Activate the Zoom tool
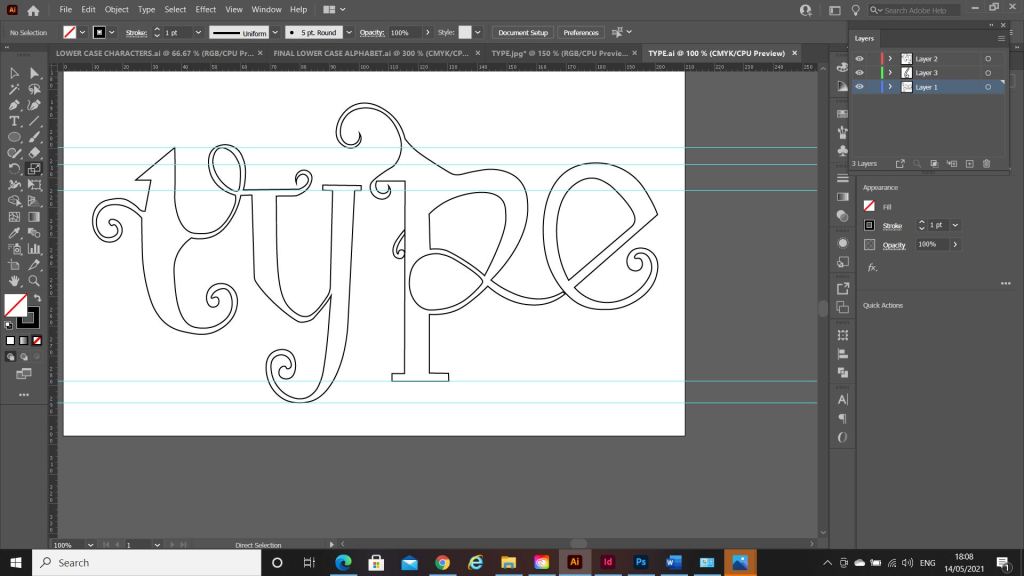This screenshot has height=576, width=1024. pyautogui.click(x=34, y=281)
